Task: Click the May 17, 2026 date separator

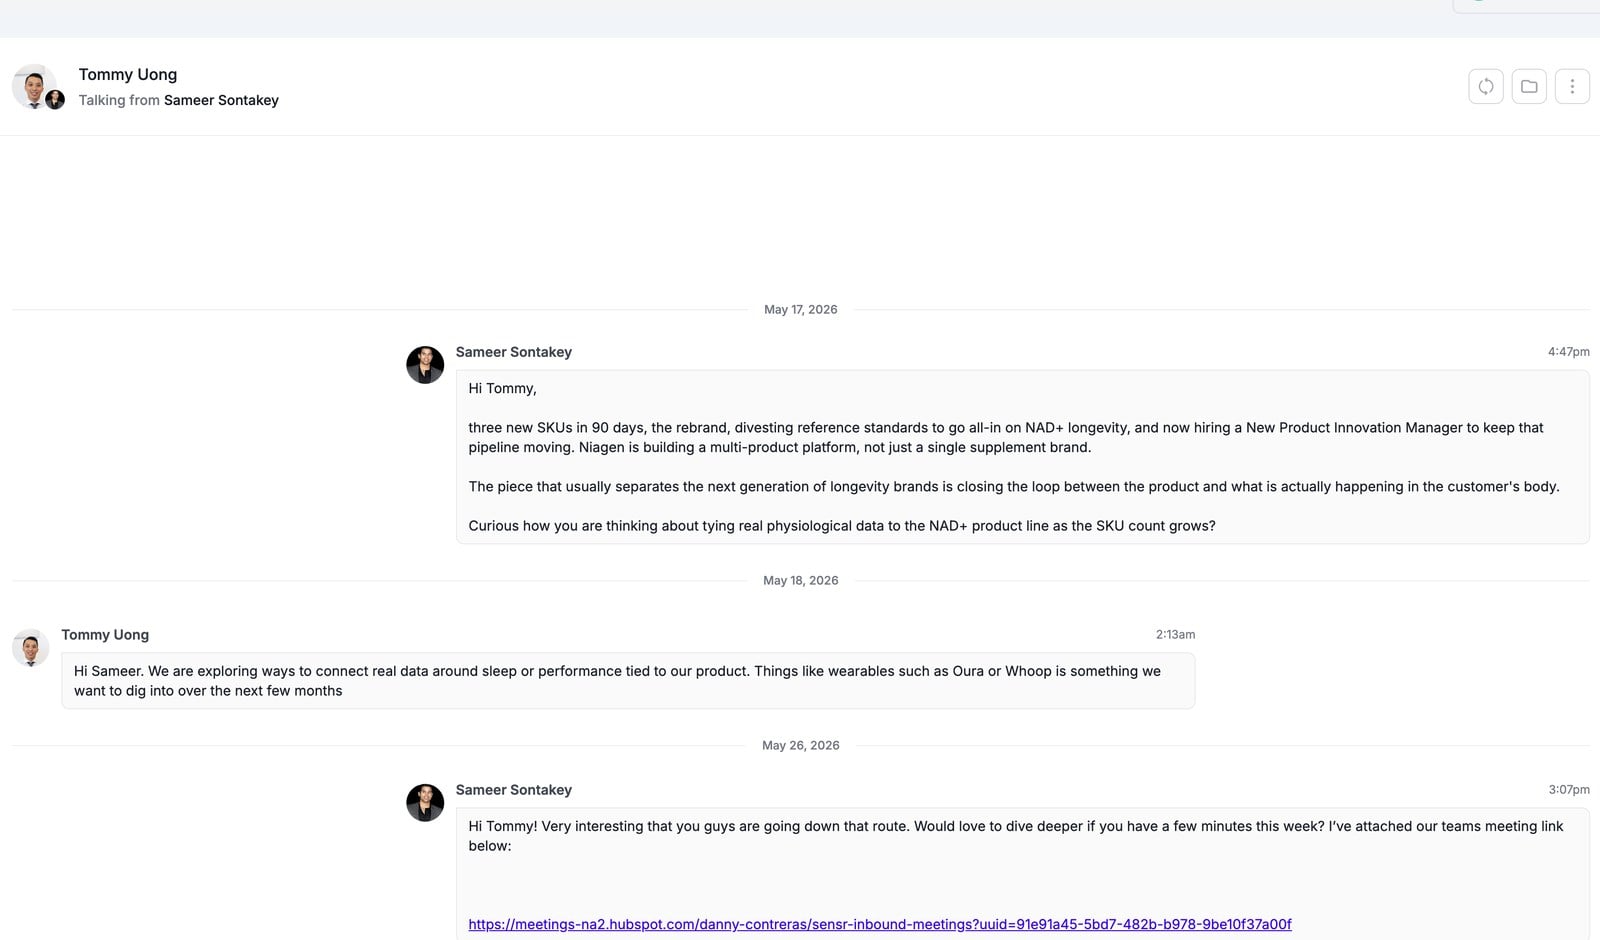Action: [800, 310]
